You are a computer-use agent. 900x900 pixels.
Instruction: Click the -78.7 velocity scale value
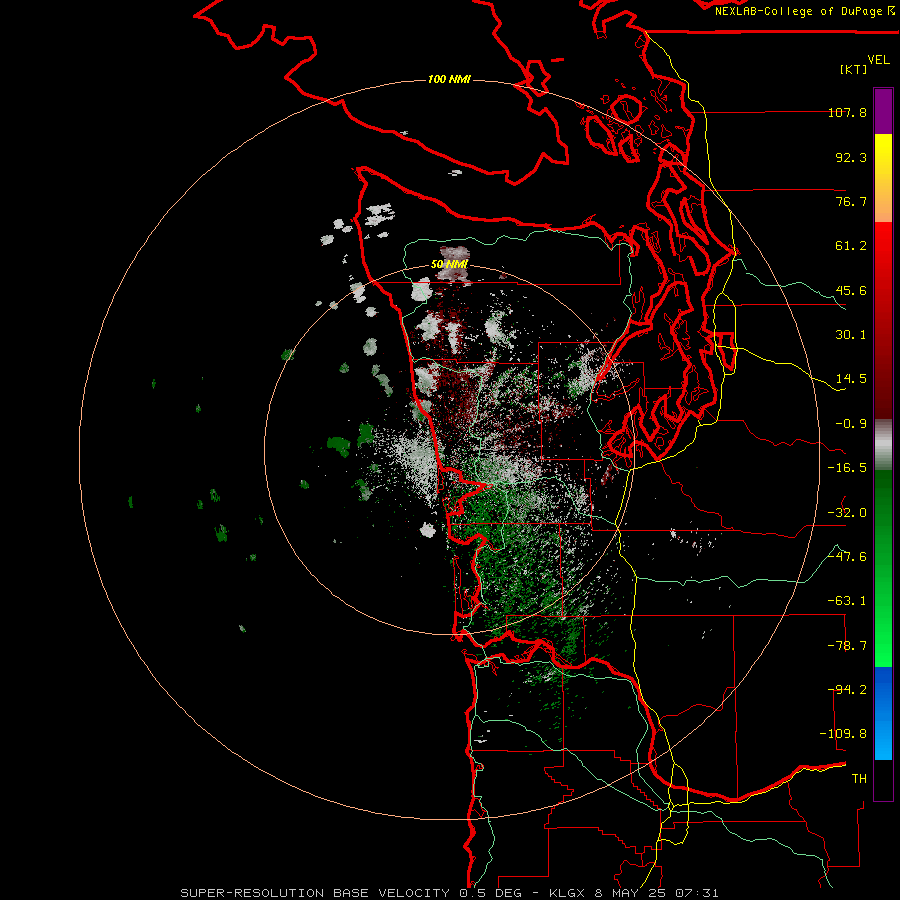coord(847,646)
